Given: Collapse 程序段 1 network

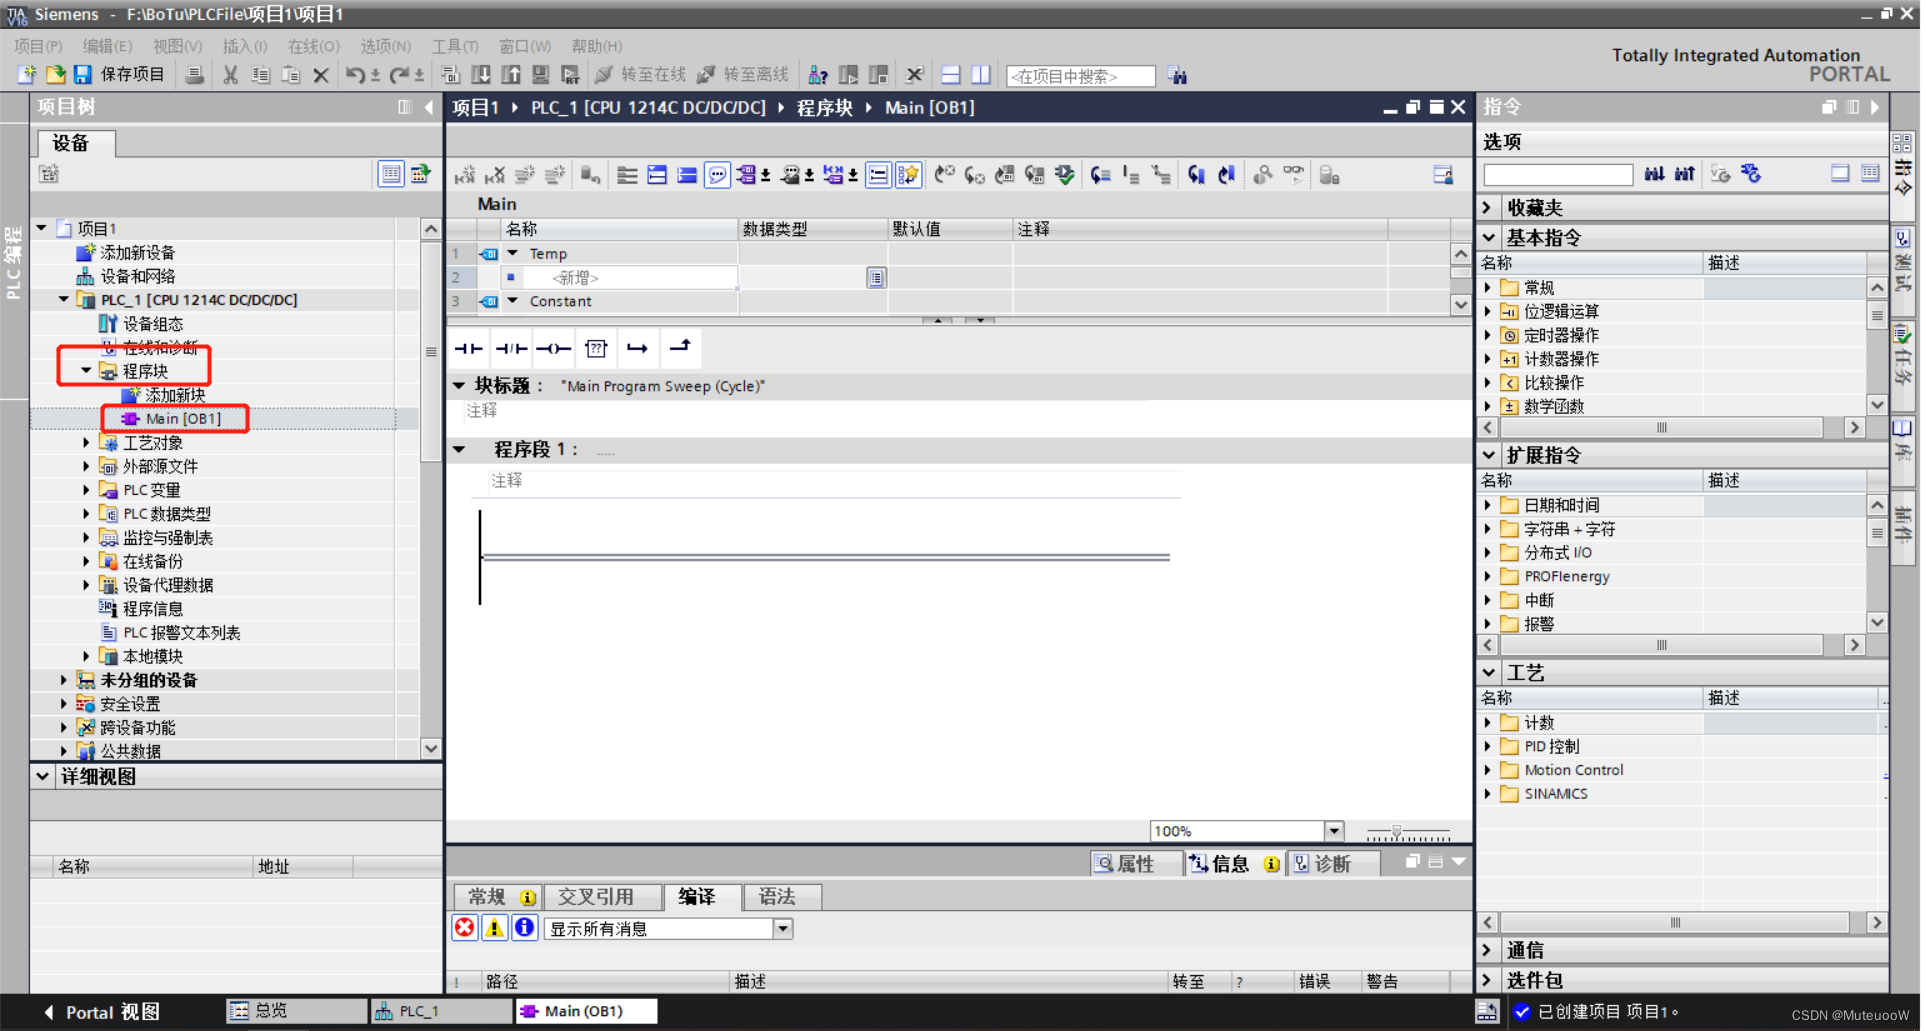Looking at the screenshot, I should (459, 450).
